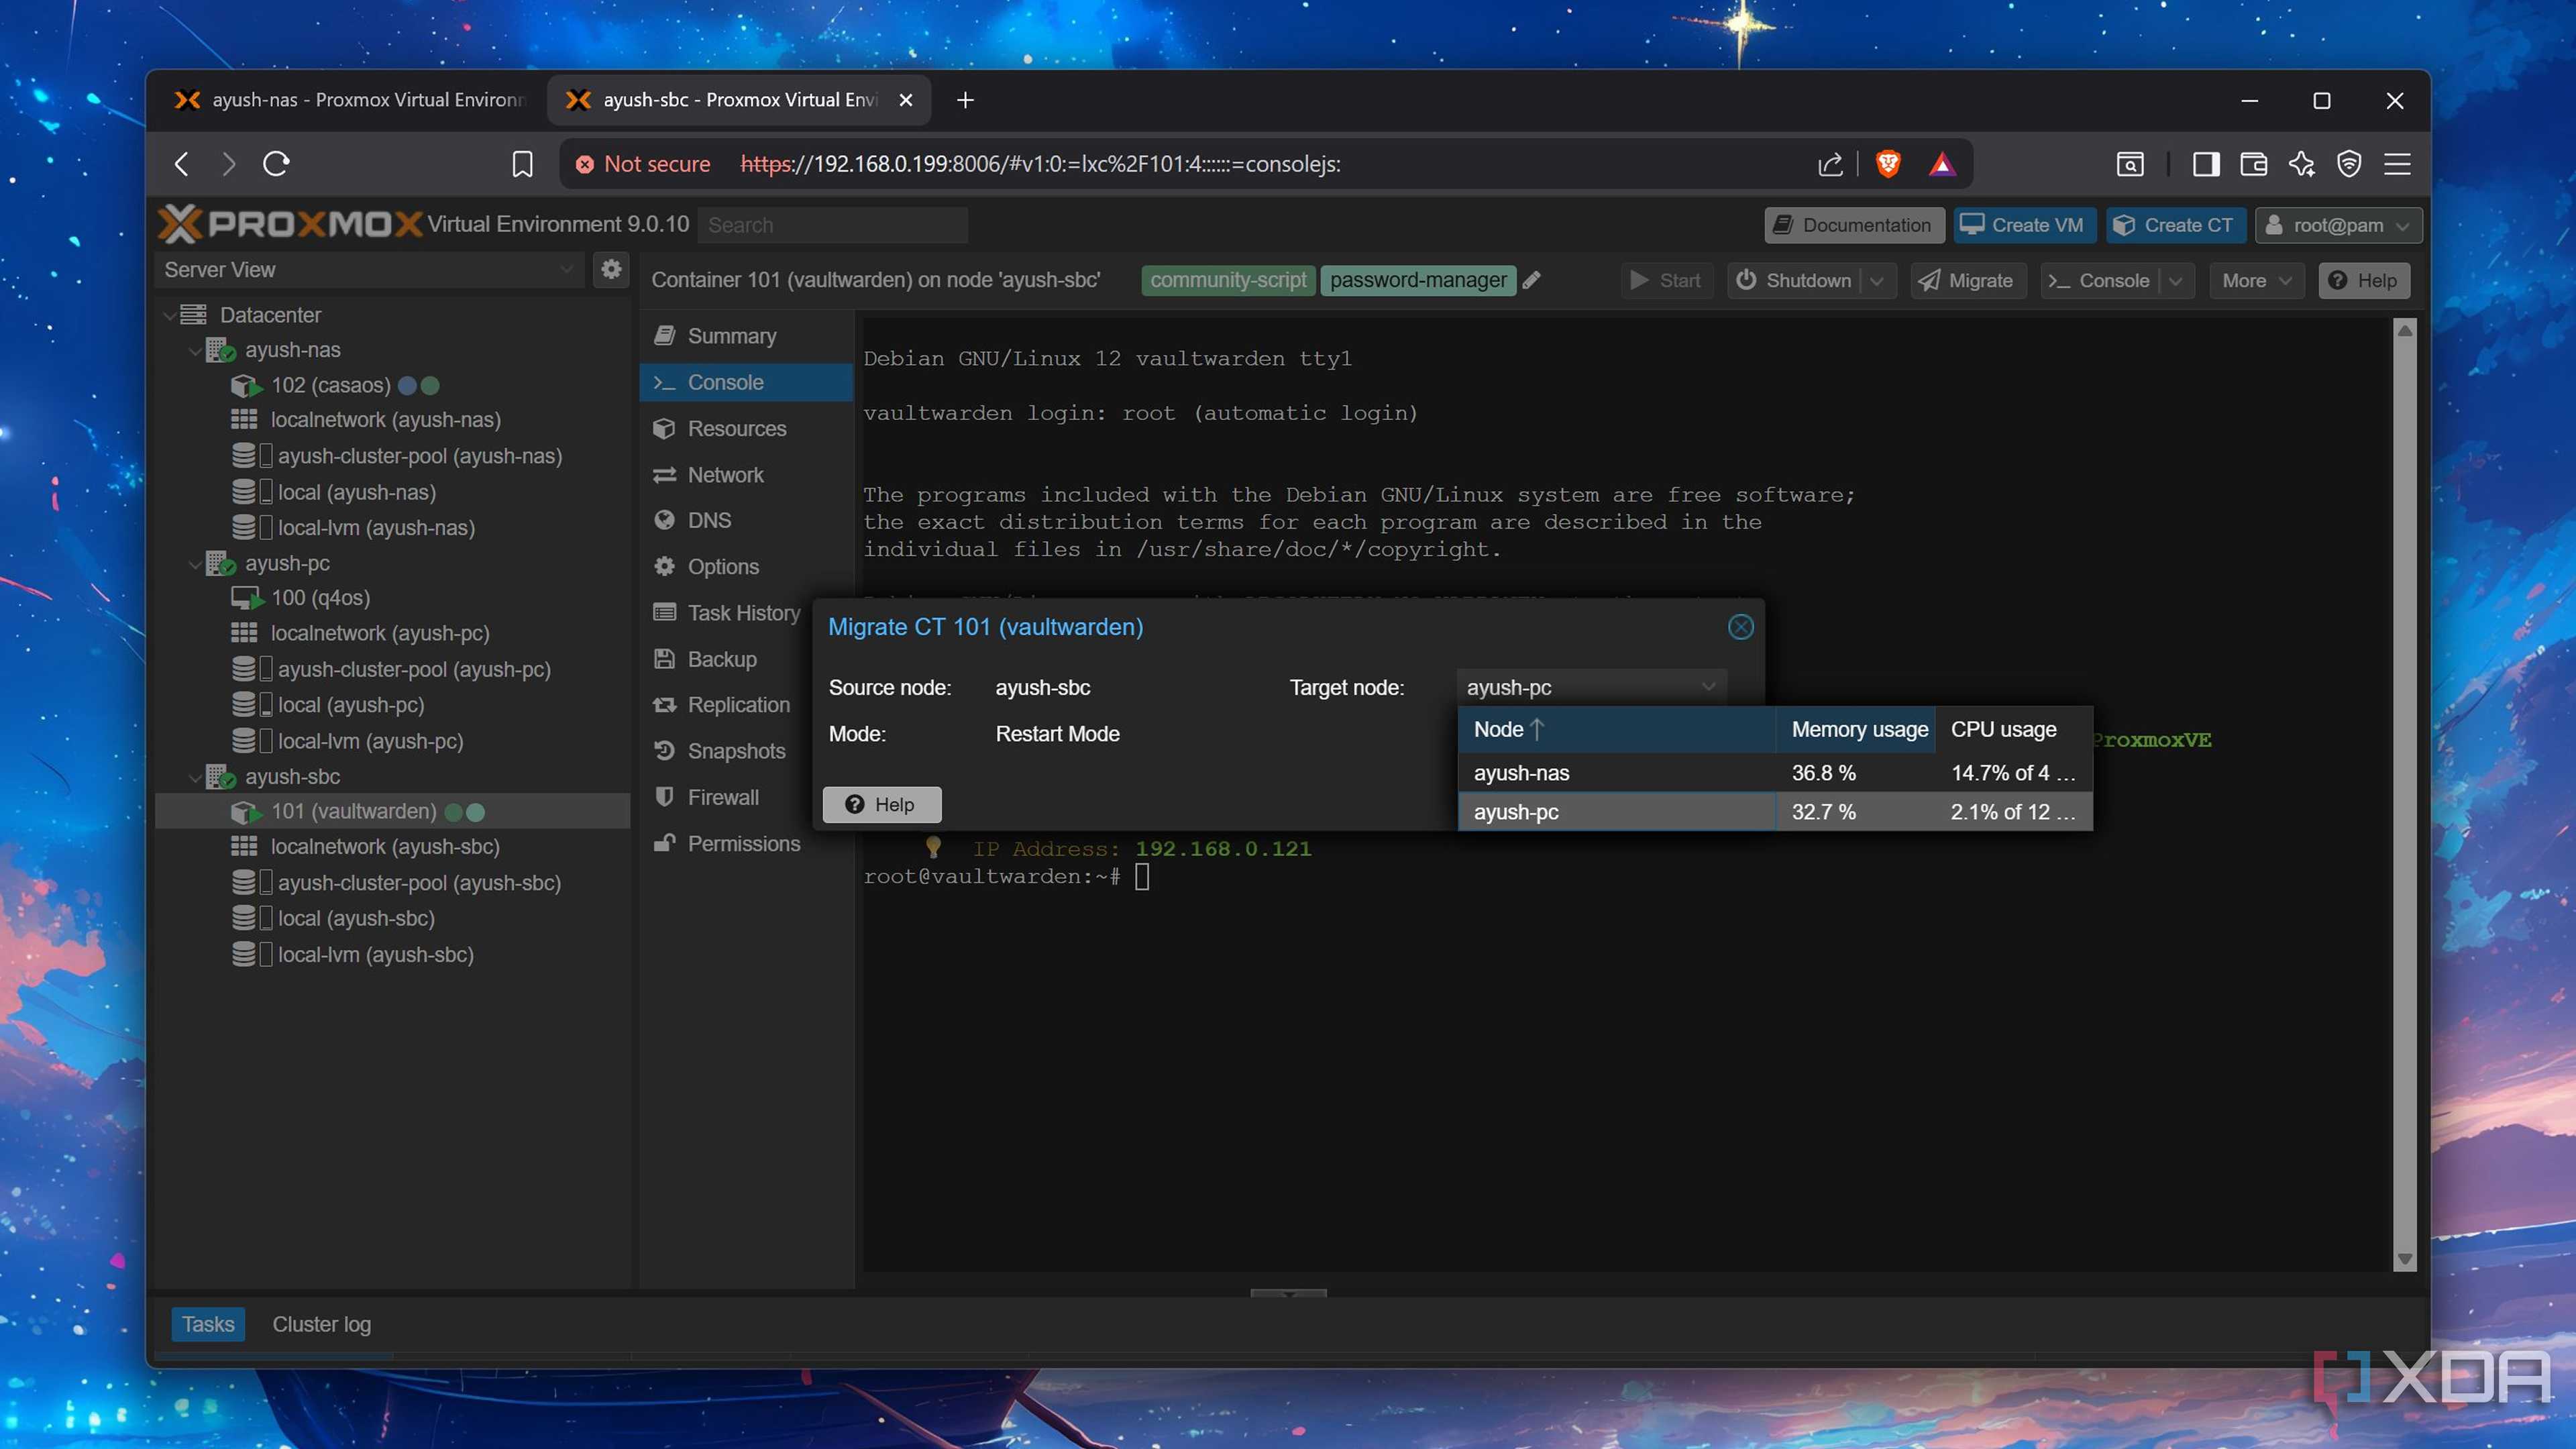Open Brave Shields lion icon
This screenshot has width=2576, height=1449.
coord(1888,164)
